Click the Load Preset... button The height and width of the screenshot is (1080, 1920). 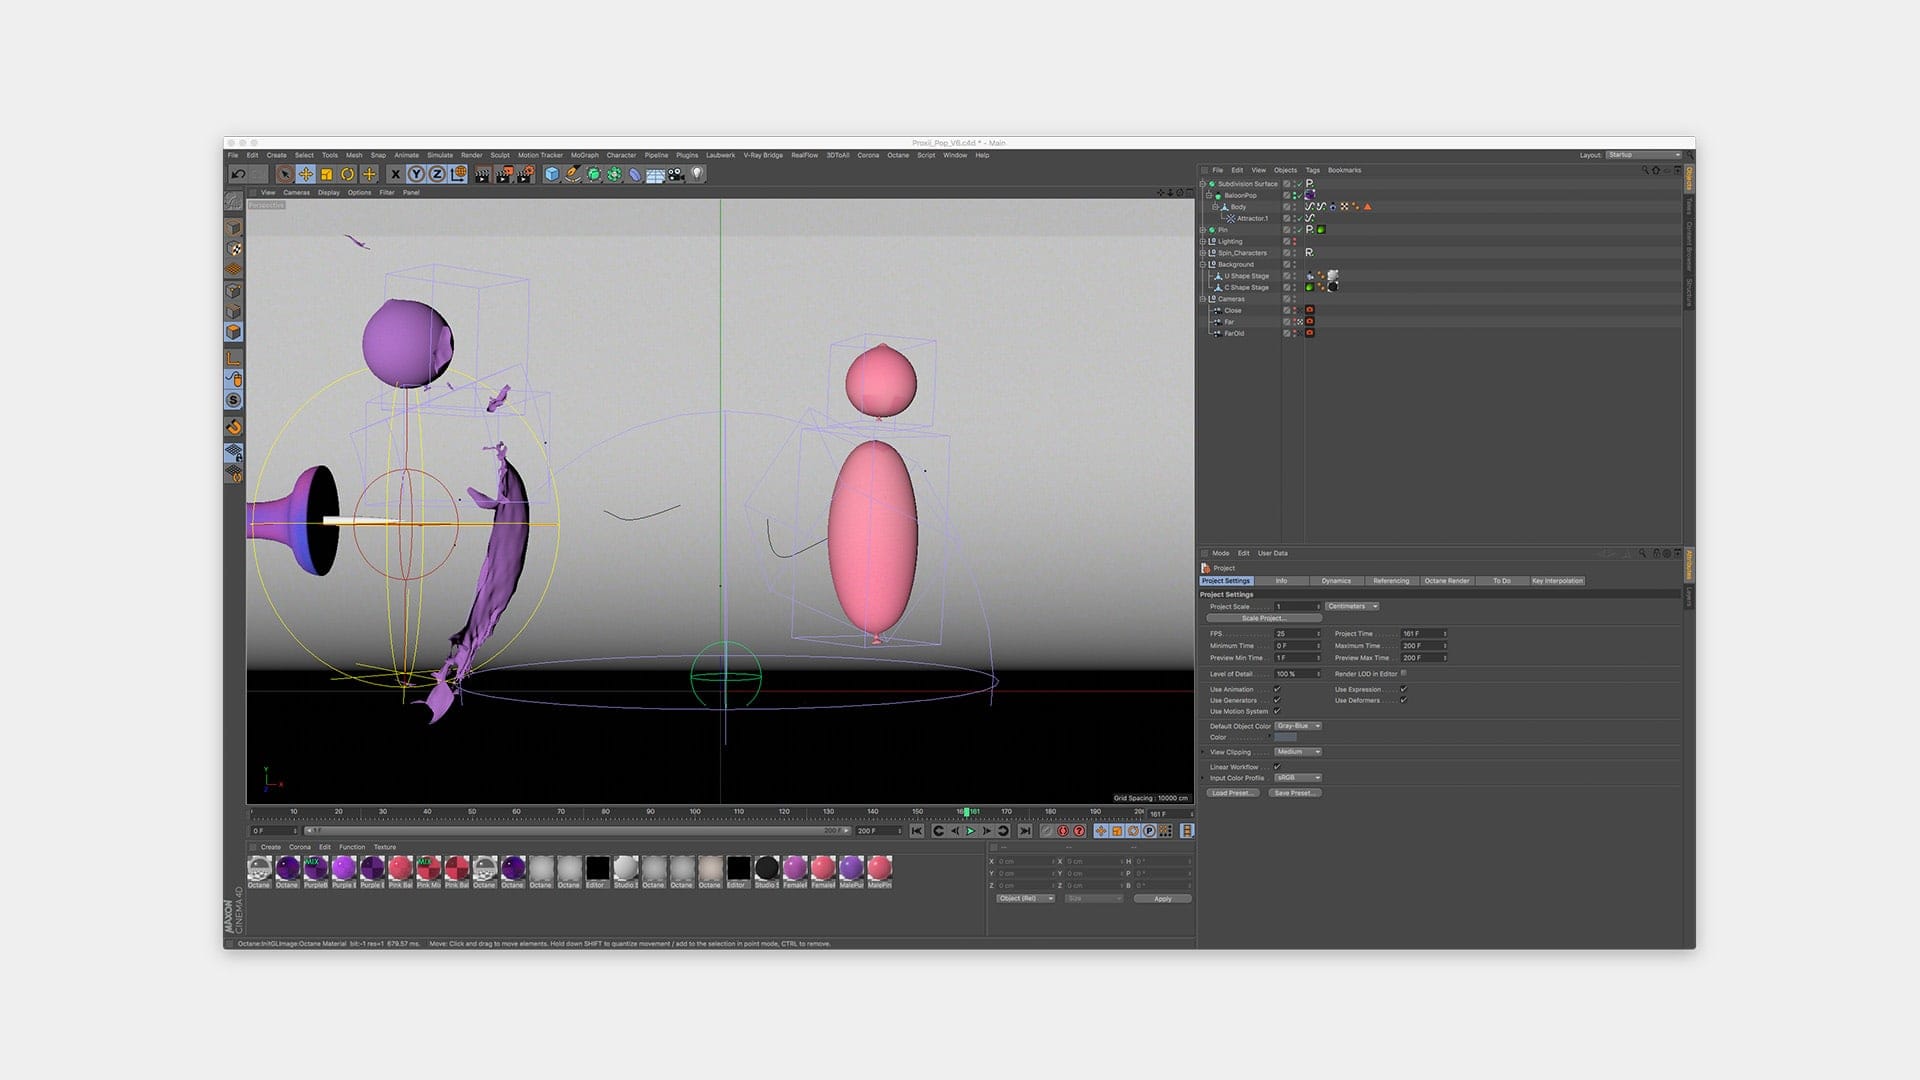pyautogui.click(x=1232, y=793)
